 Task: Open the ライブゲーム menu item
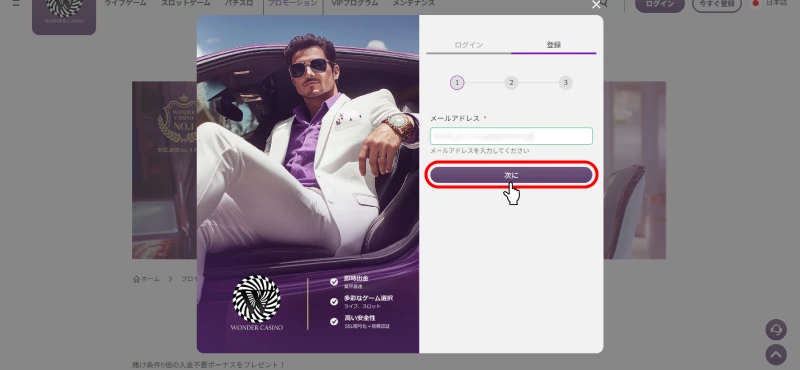pos(125,3)
